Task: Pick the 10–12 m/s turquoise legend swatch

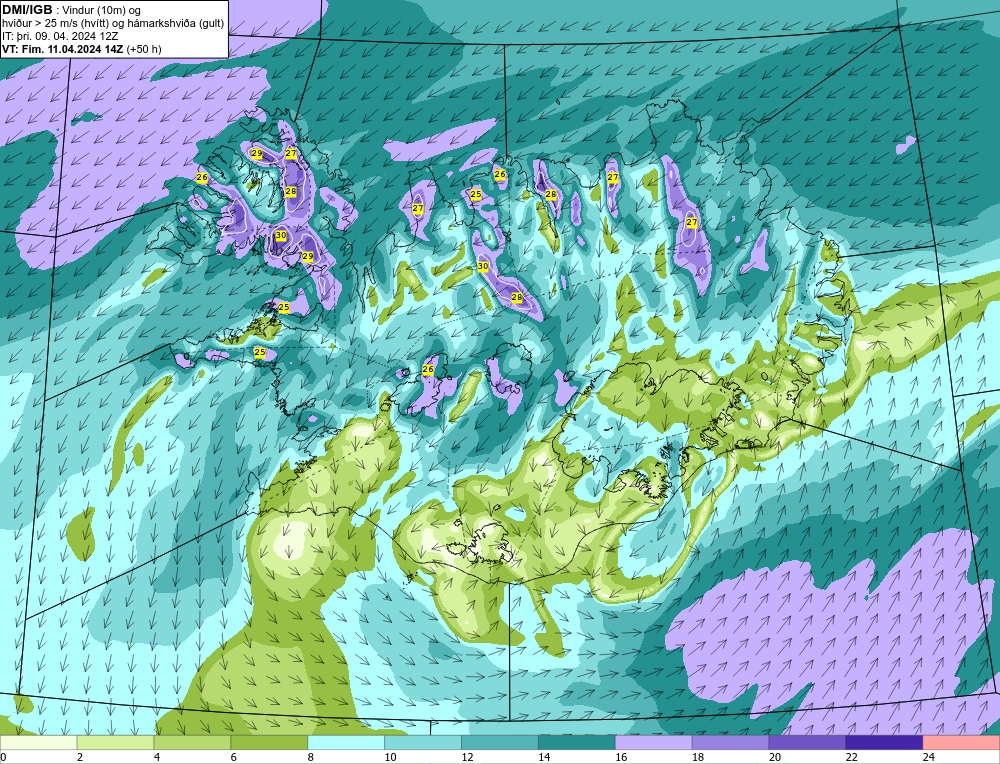Action: pyautogui.click(x=423, y=742)
